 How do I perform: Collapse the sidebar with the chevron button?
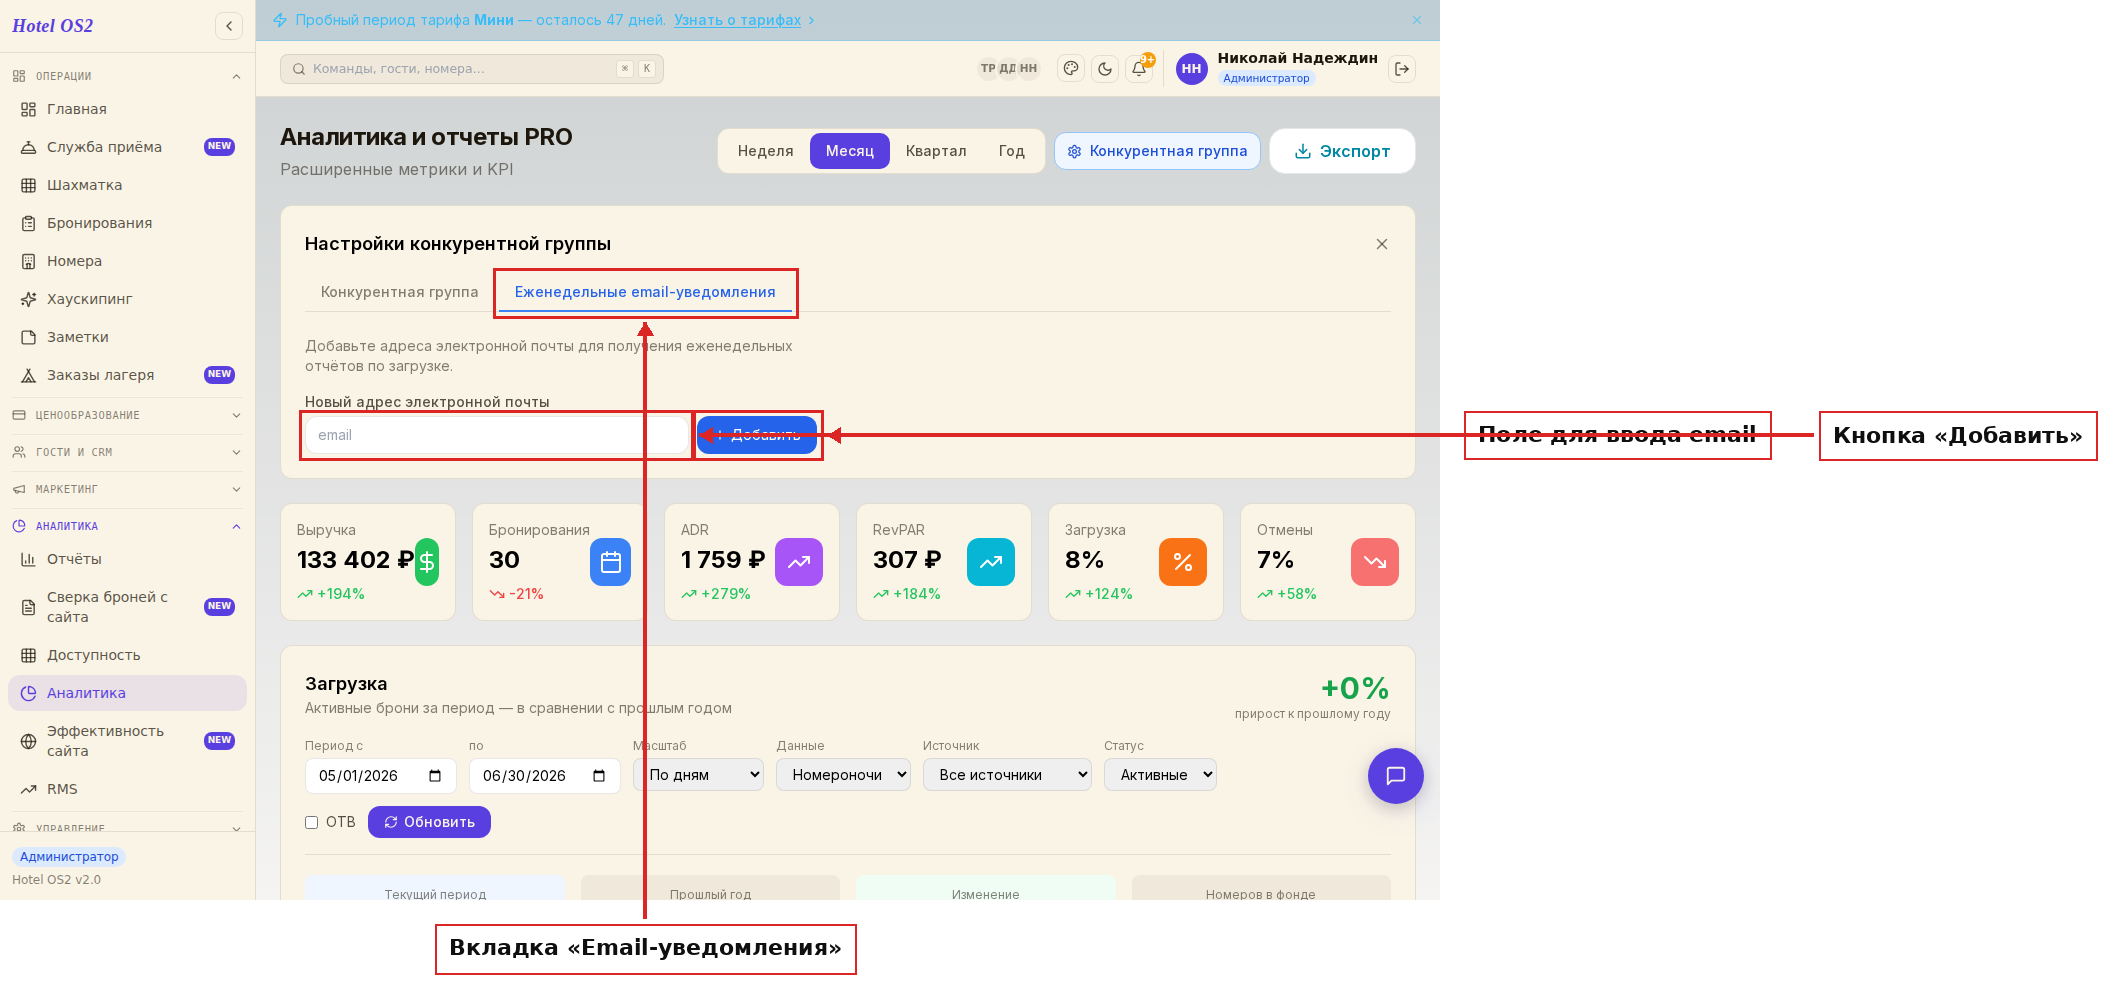(x=229, y=26)
